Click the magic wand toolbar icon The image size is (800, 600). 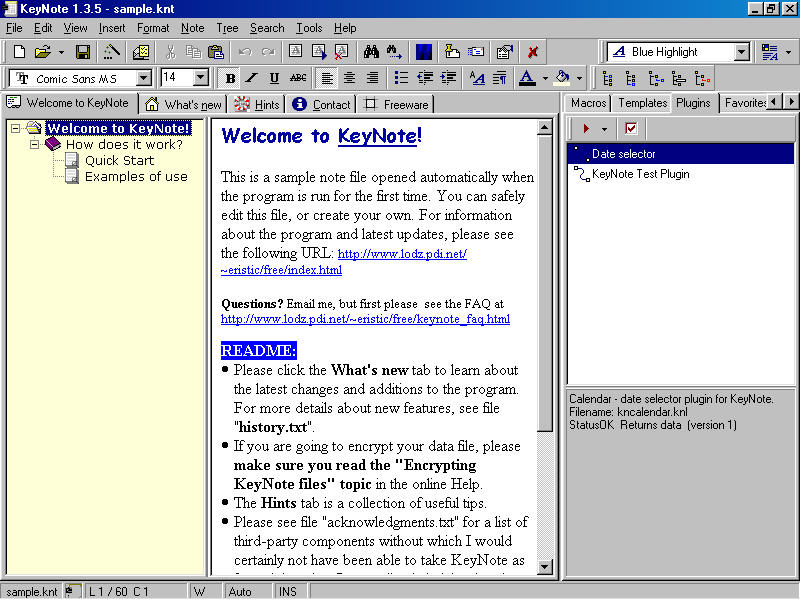112,52
